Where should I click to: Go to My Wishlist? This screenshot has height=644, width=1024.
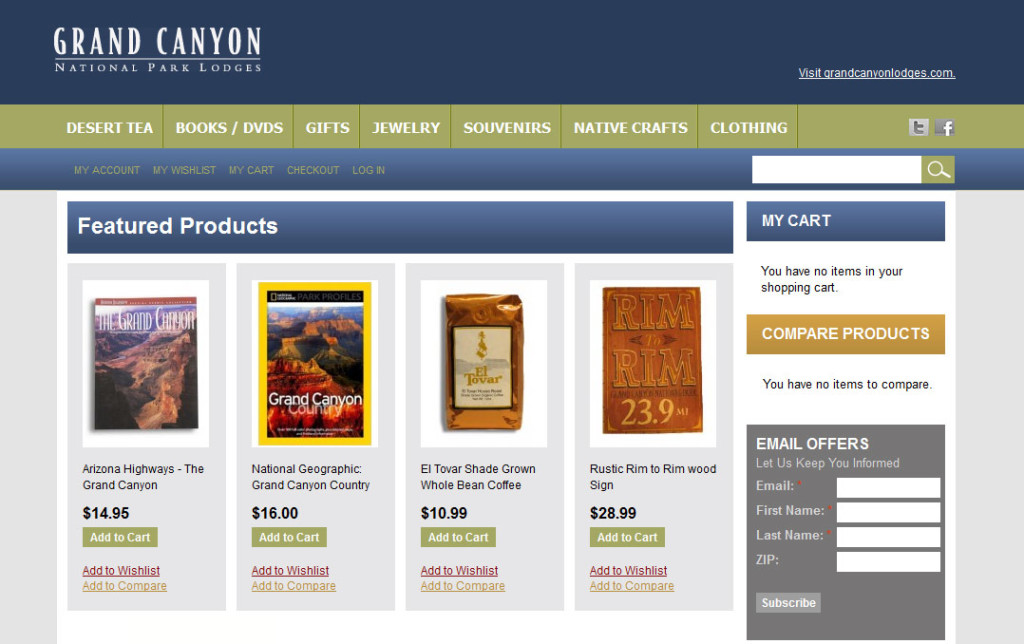(184, 170)
